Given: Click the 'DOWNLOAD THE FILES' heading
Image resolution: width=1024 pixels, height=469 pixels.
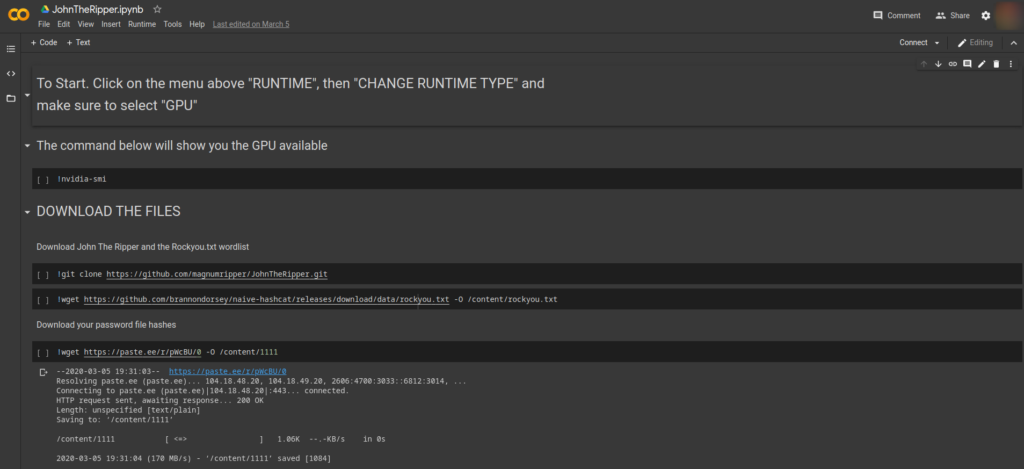Looking at the screenshot, I should click(x=108, y=212).
